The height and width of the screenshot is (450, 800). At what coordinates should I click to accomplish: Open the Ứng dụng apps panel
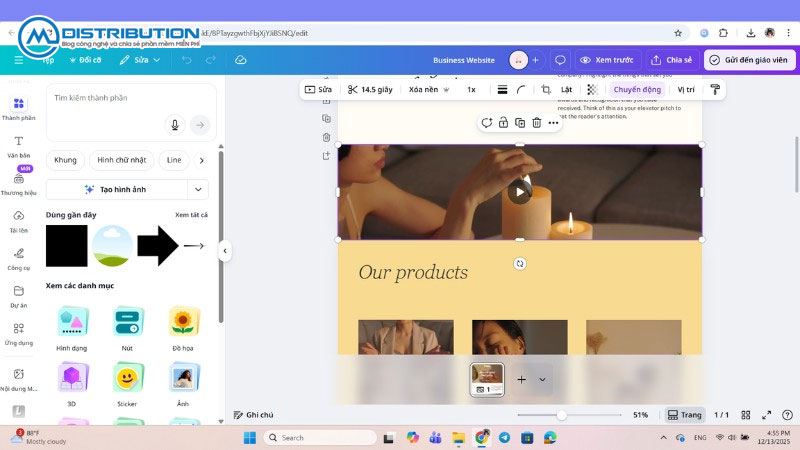[19, 334]
